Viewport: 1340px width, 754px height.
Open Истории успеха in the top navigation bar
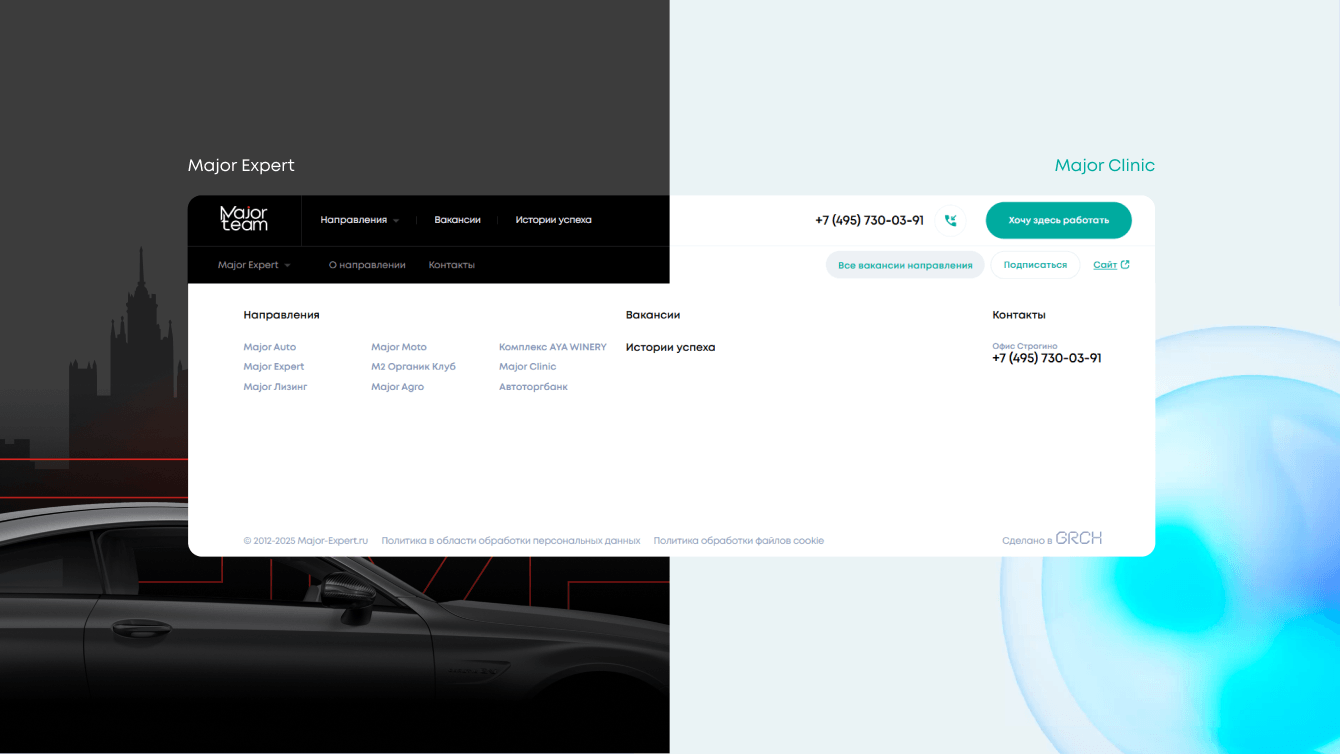[x=553, y=220]
